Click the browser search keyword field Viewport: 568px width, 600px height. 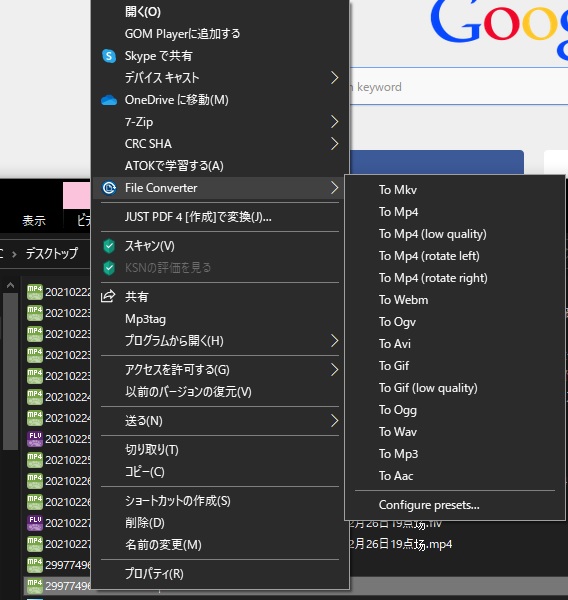tap(459, 86)
